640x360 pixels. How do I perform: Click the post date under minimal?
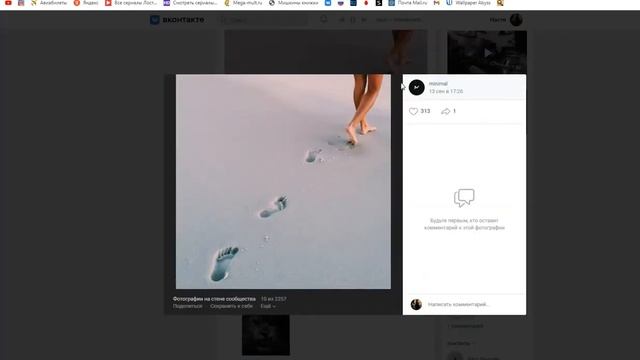point(446,91)
